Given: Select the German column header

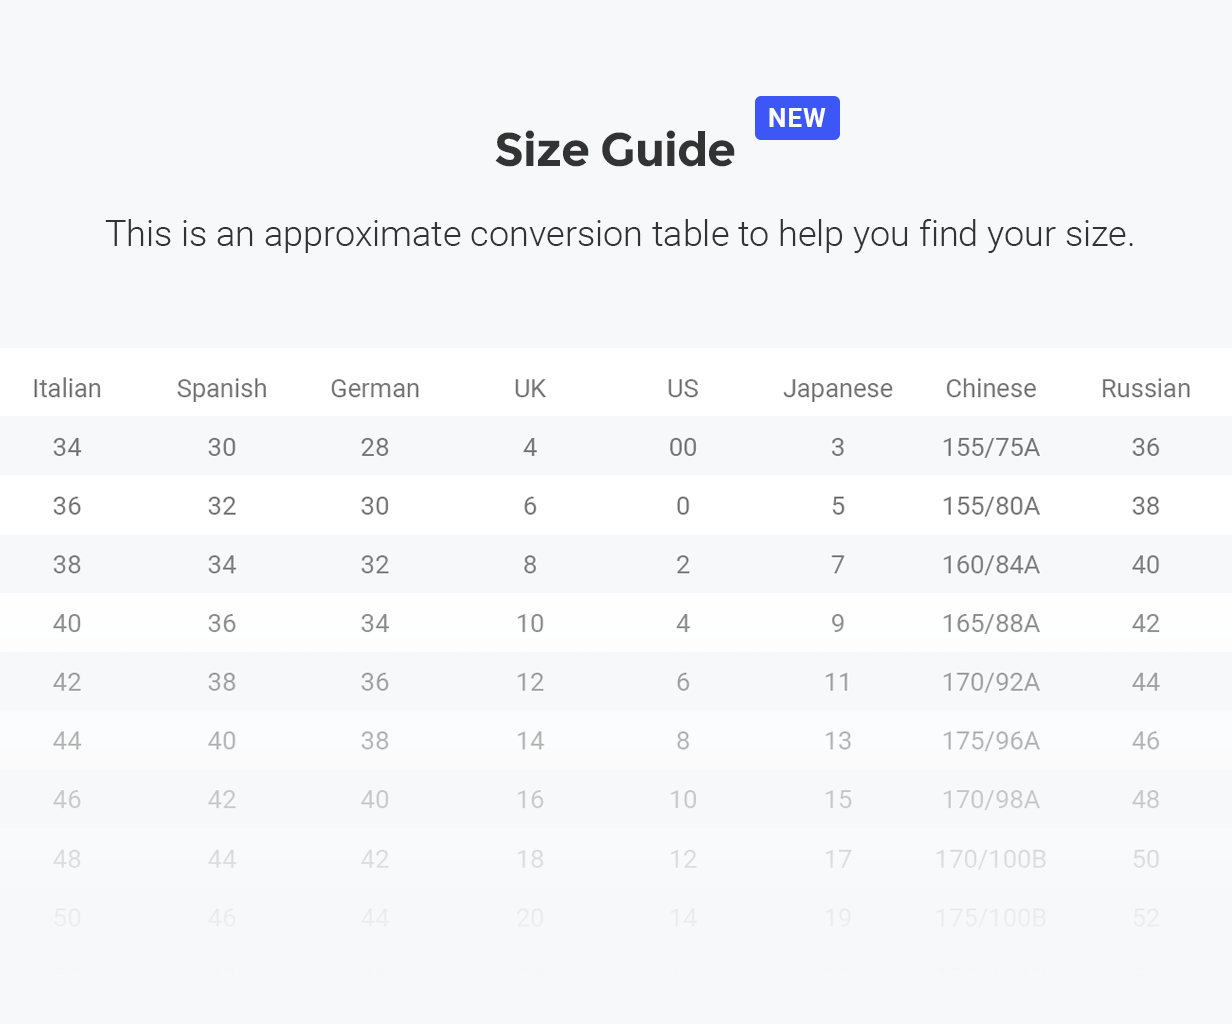Looking at the screenshot, I should tap(375, 388).
